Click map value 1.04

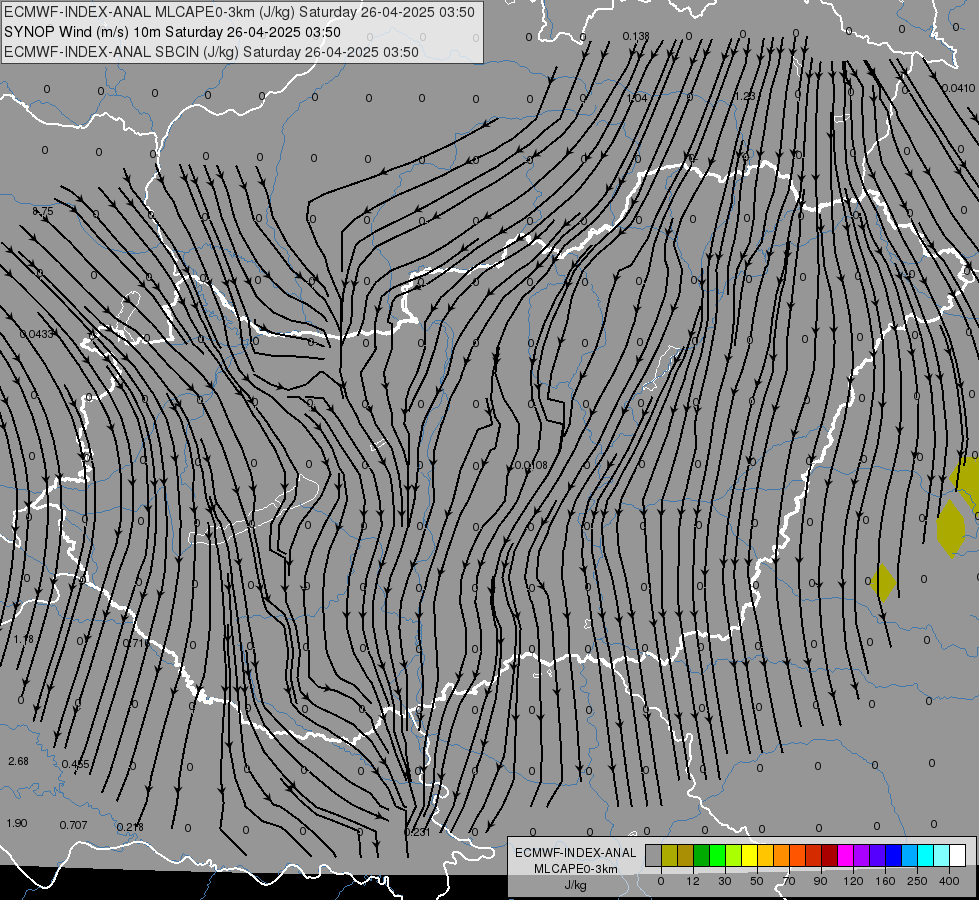pos(637,98)
